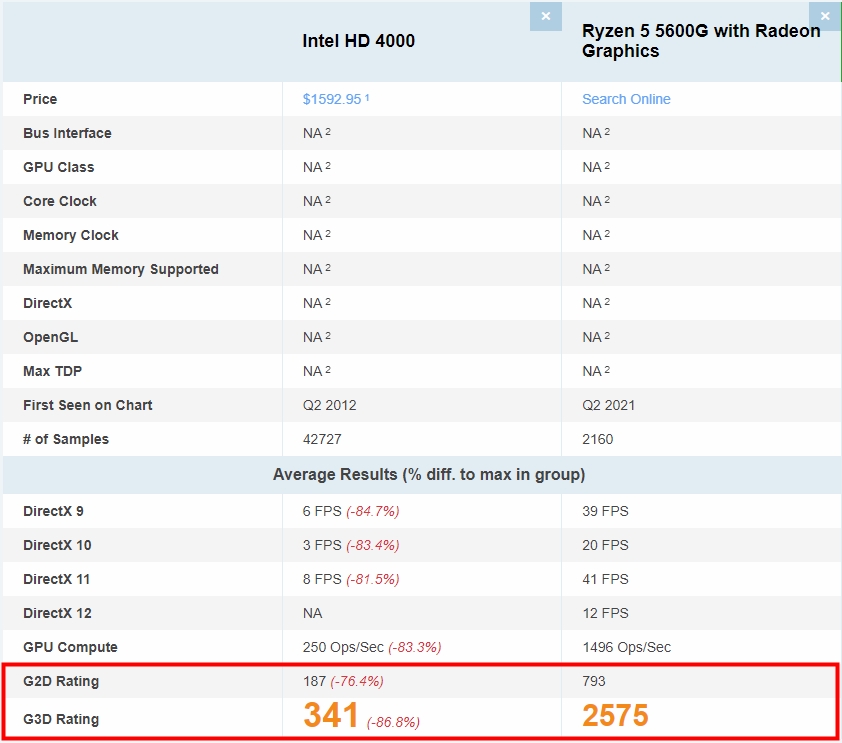Select the large 341 G3D Rating score

click(330, 715)
